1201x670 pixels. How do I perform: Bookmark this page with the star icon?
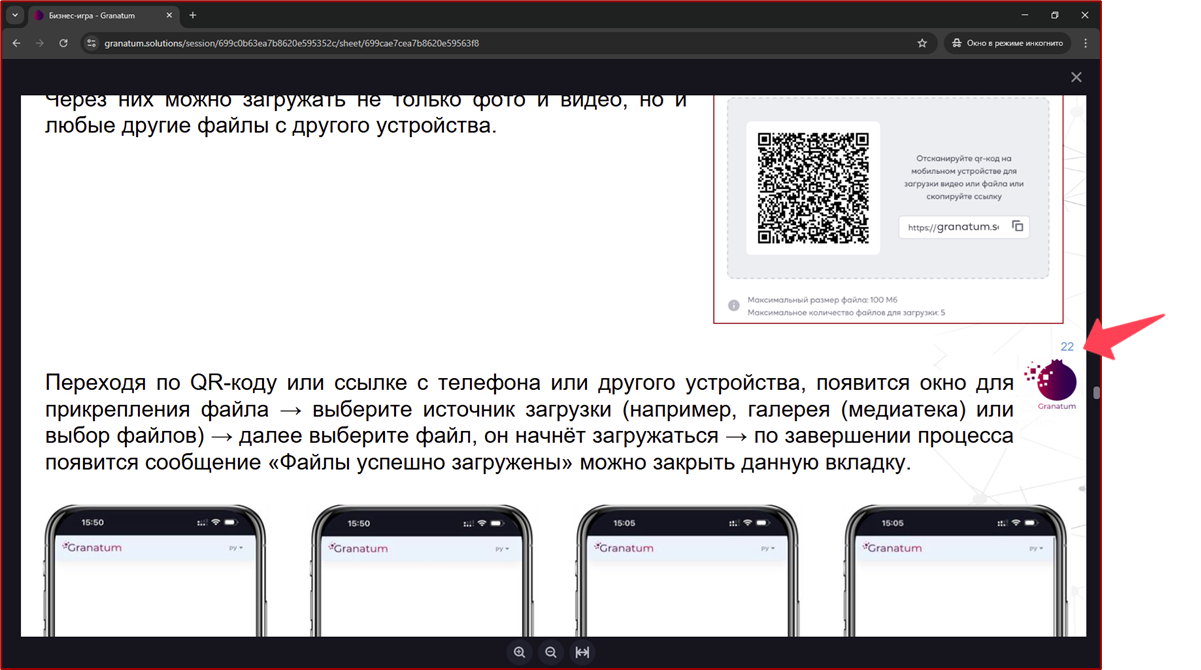(922, 43)
